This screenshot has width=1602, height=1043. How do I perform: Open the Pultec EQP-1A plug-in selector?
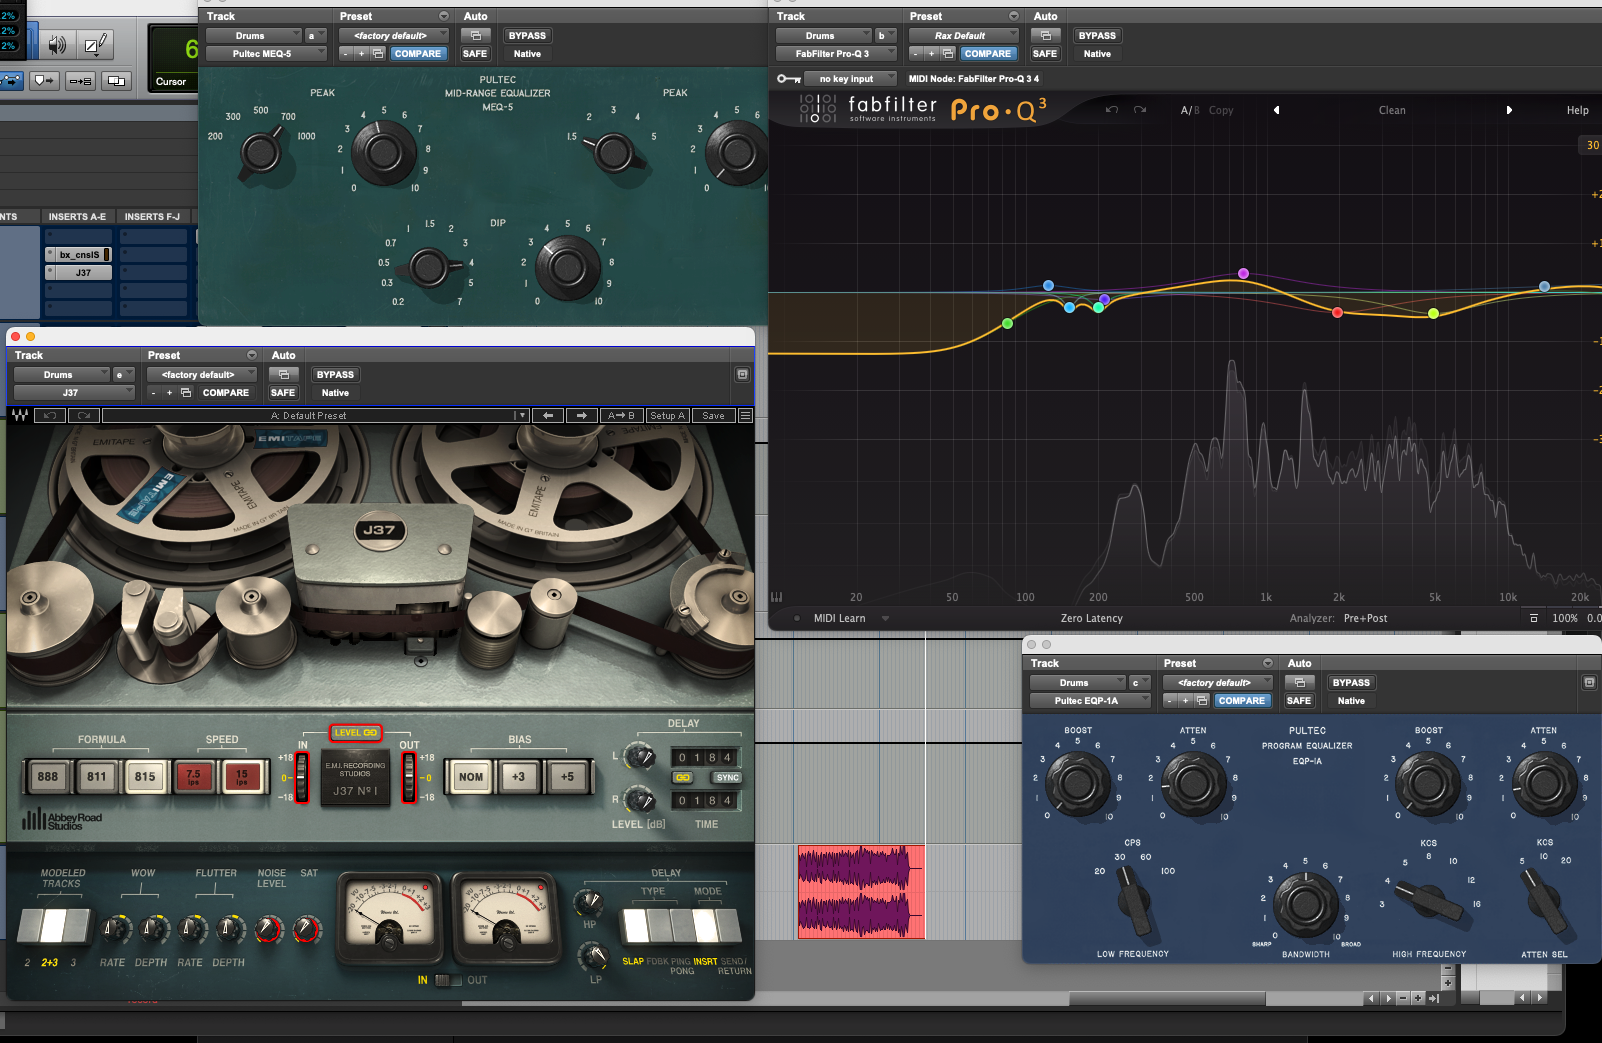pyautogui.click(x=1091, y=701)
